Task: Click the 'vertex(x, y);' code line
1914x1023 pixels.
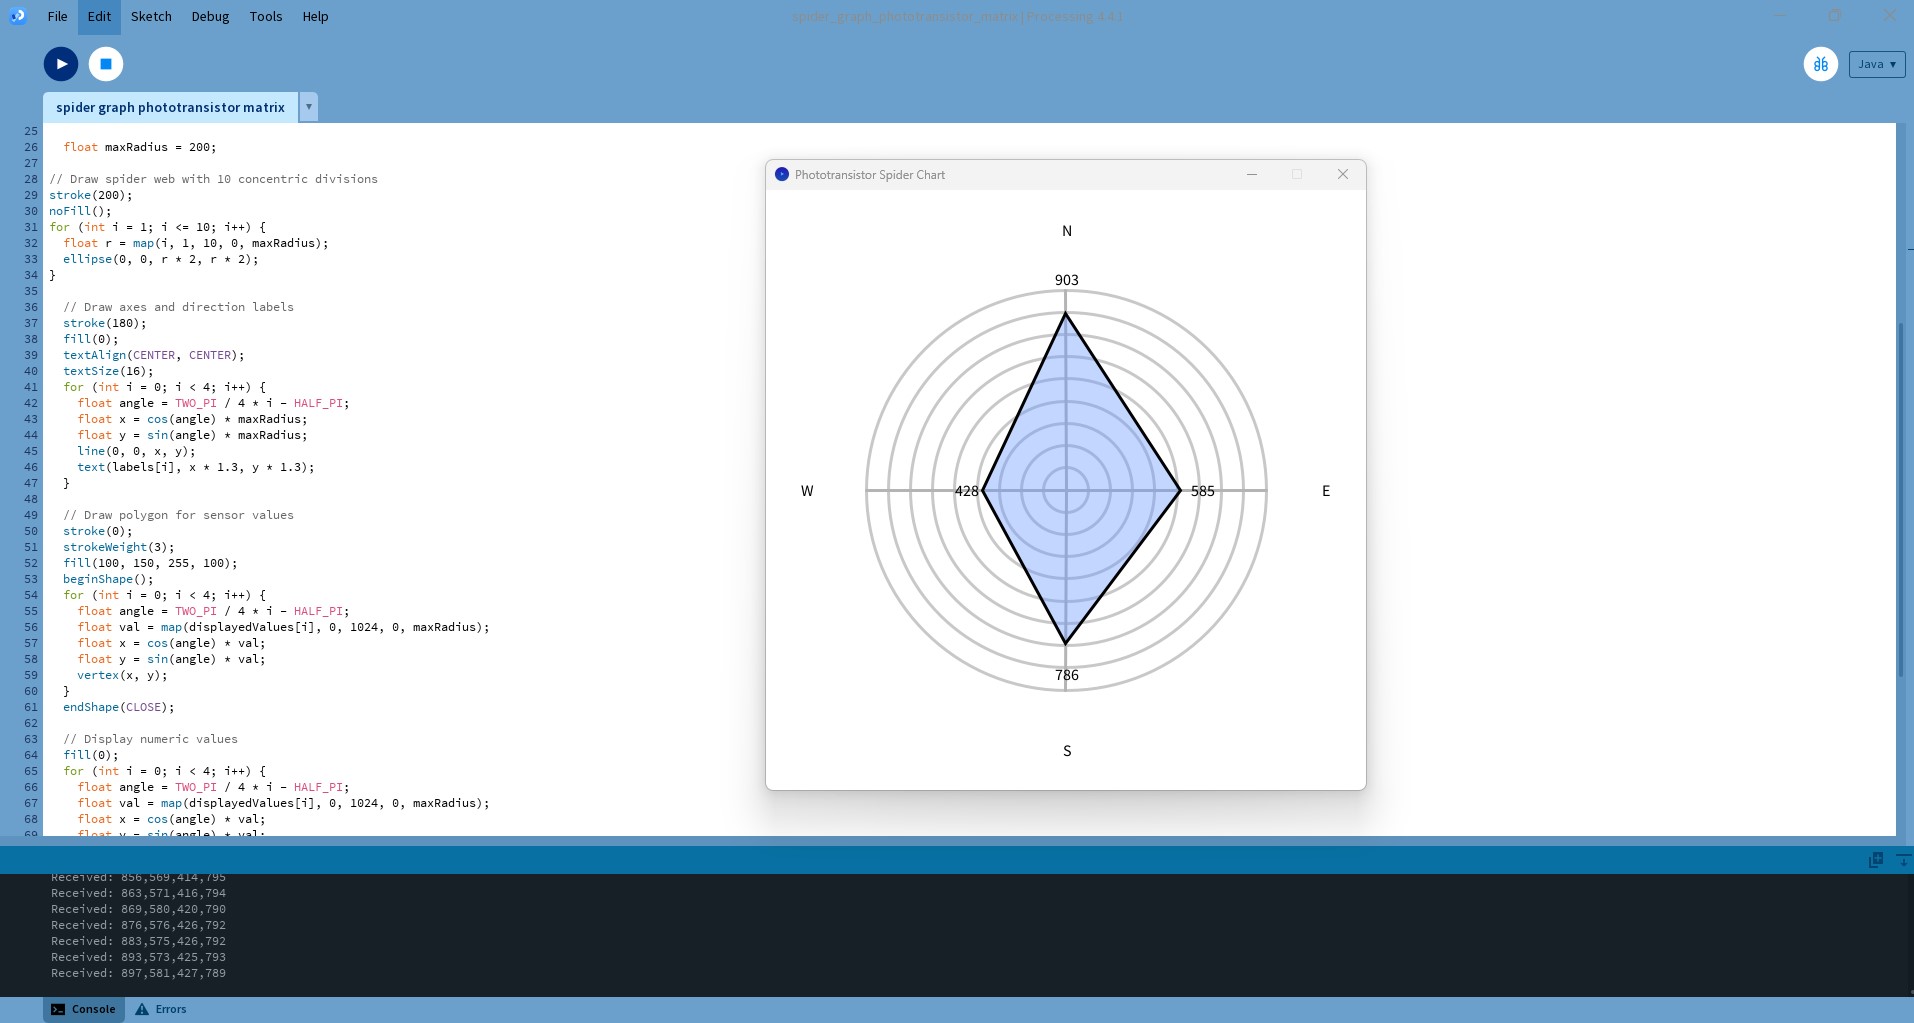Action: pos(122,675)
